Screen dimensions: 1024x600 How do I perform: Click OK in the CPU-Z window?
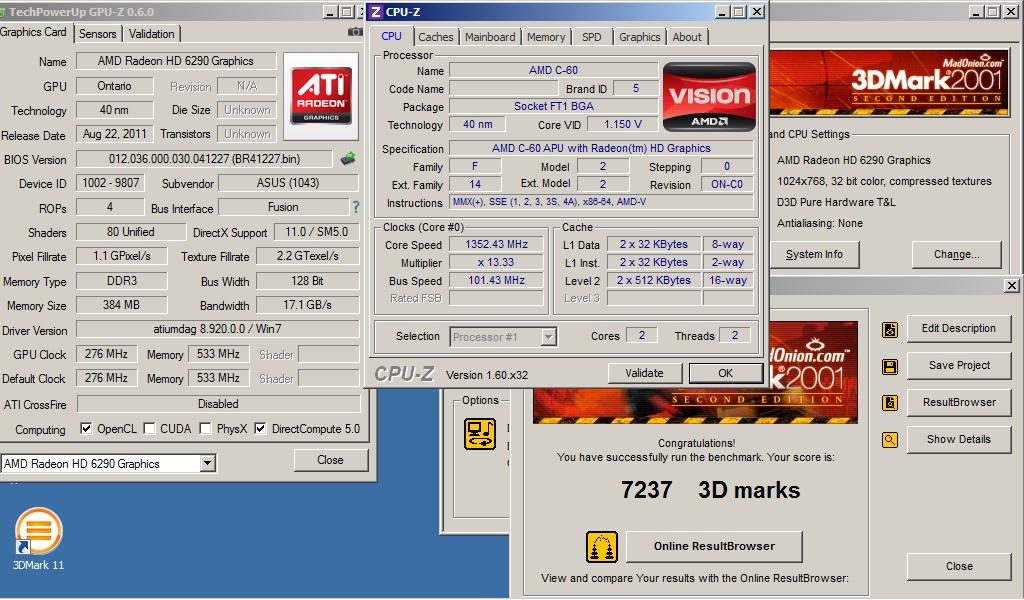[x=726, y=373]
